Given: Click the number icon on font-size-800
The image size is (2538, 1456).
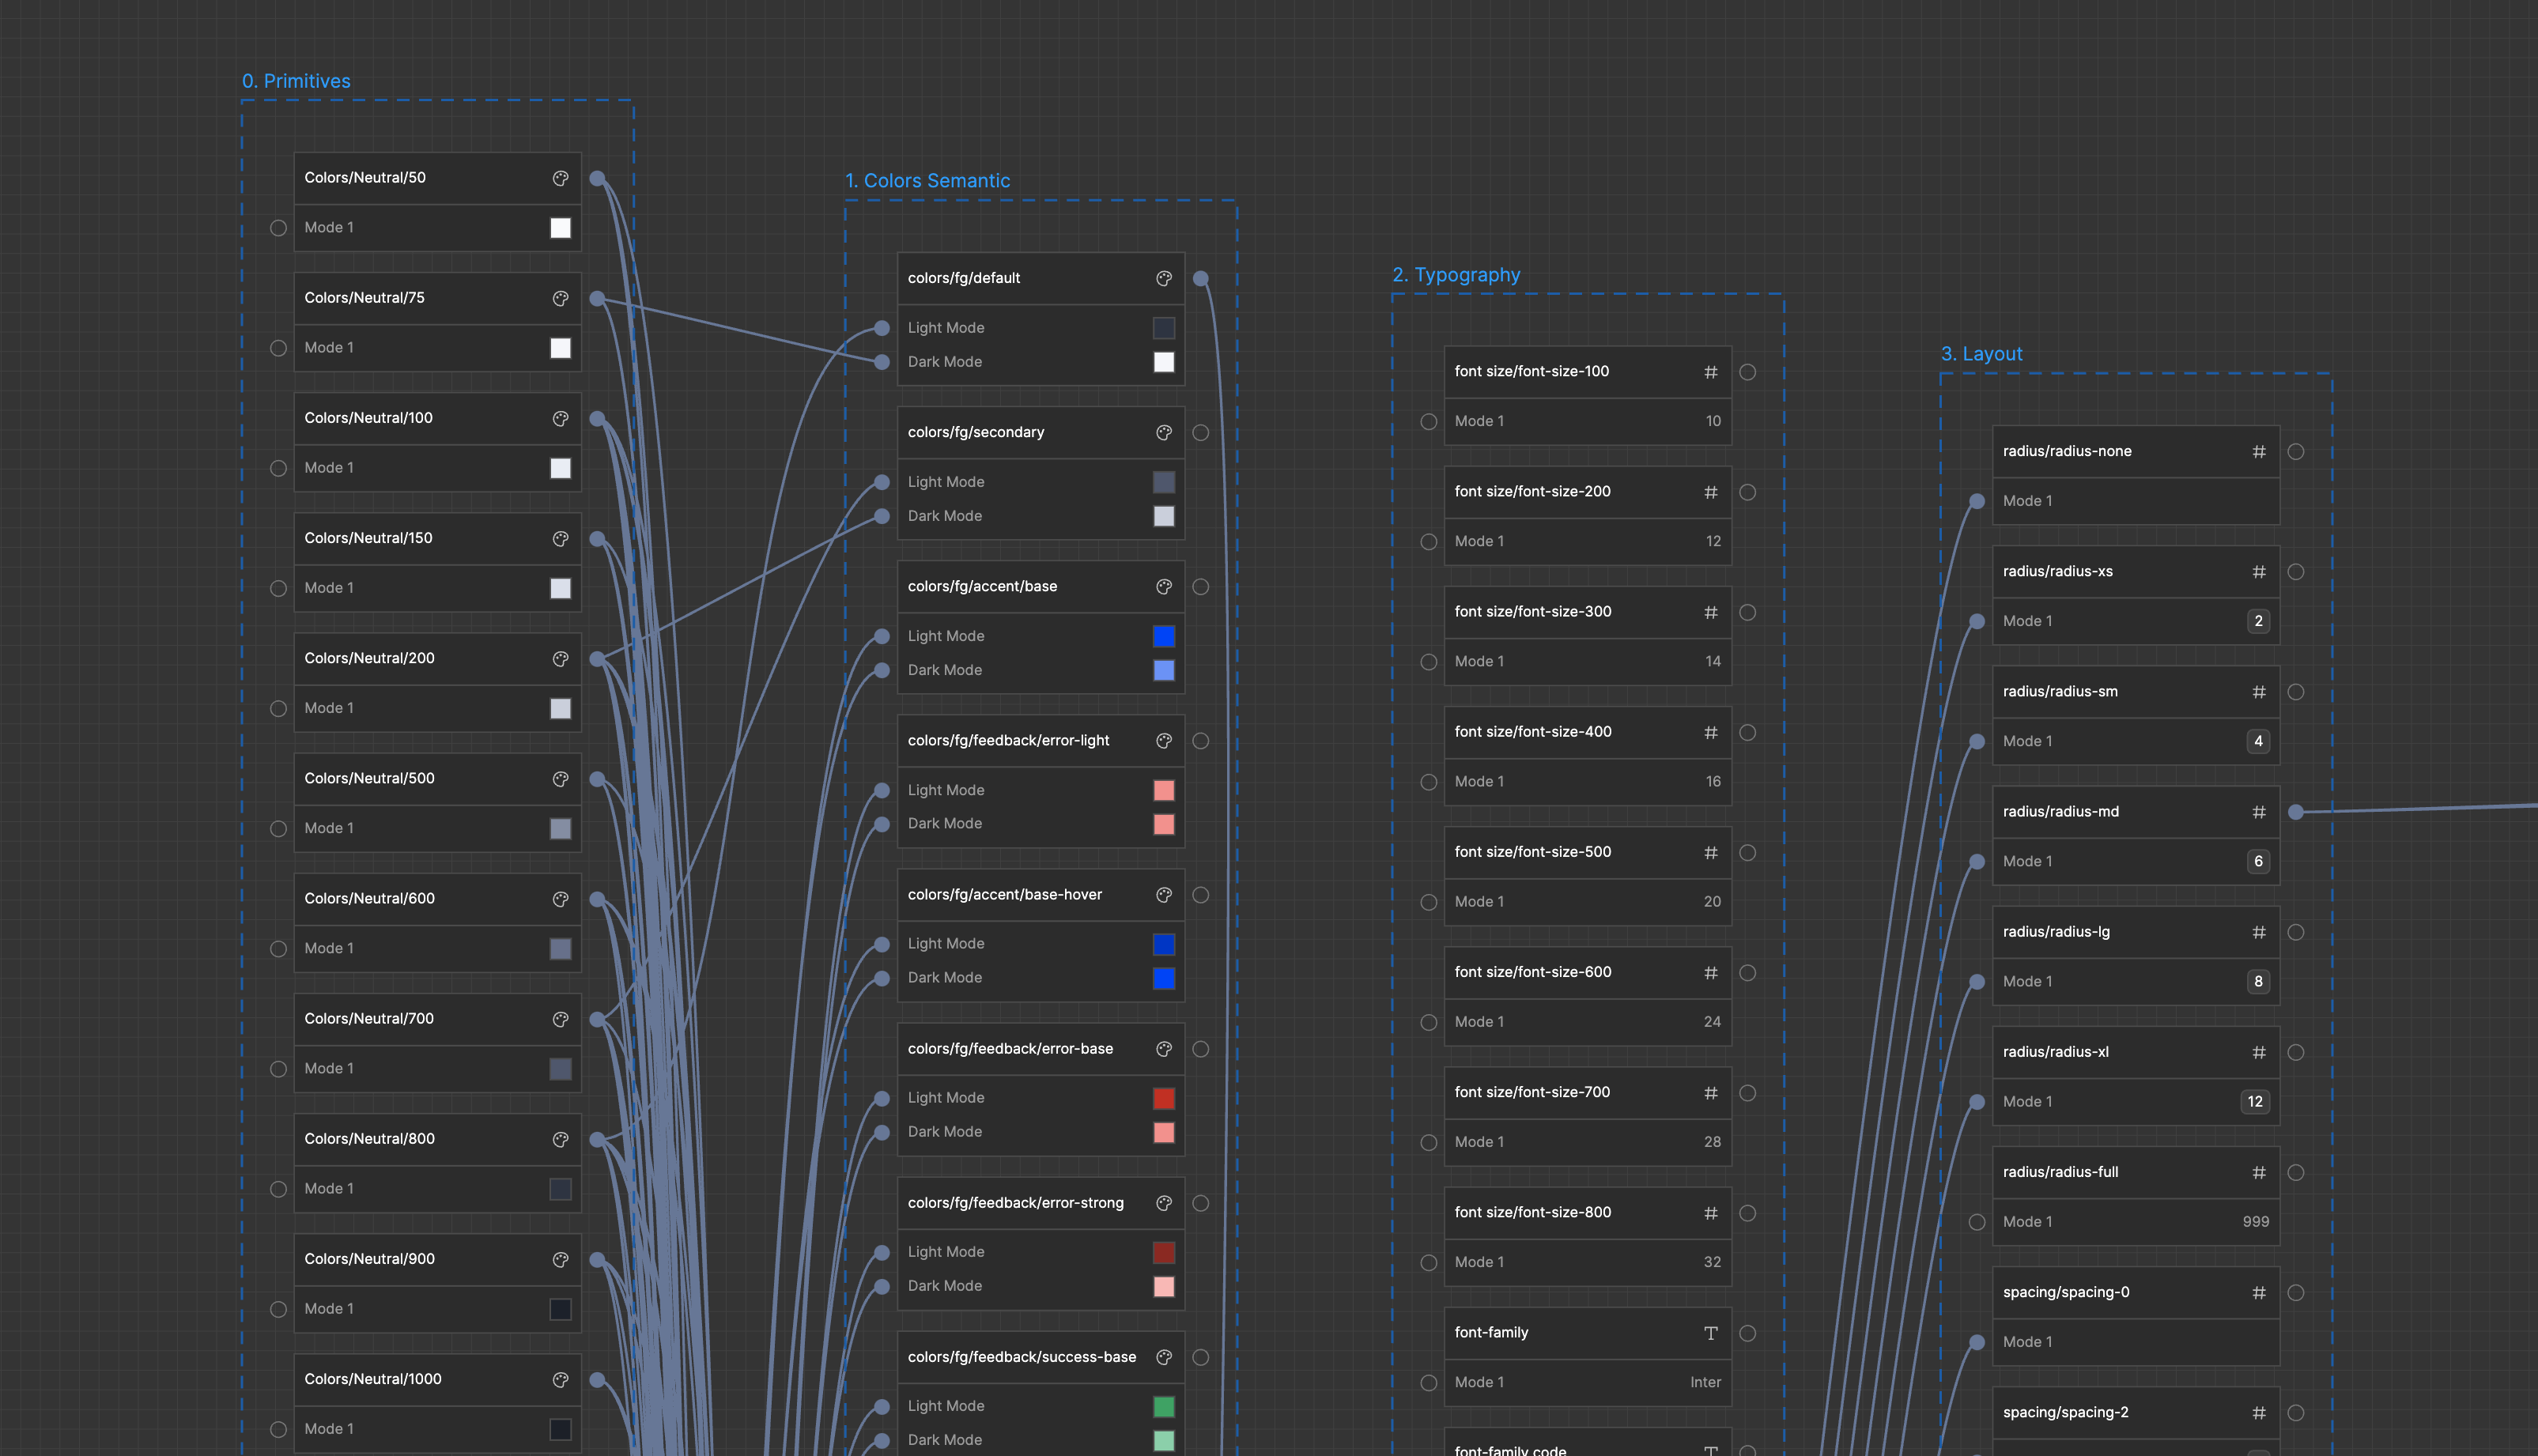Looking at the screenshot, I should coord(1711,1213).
